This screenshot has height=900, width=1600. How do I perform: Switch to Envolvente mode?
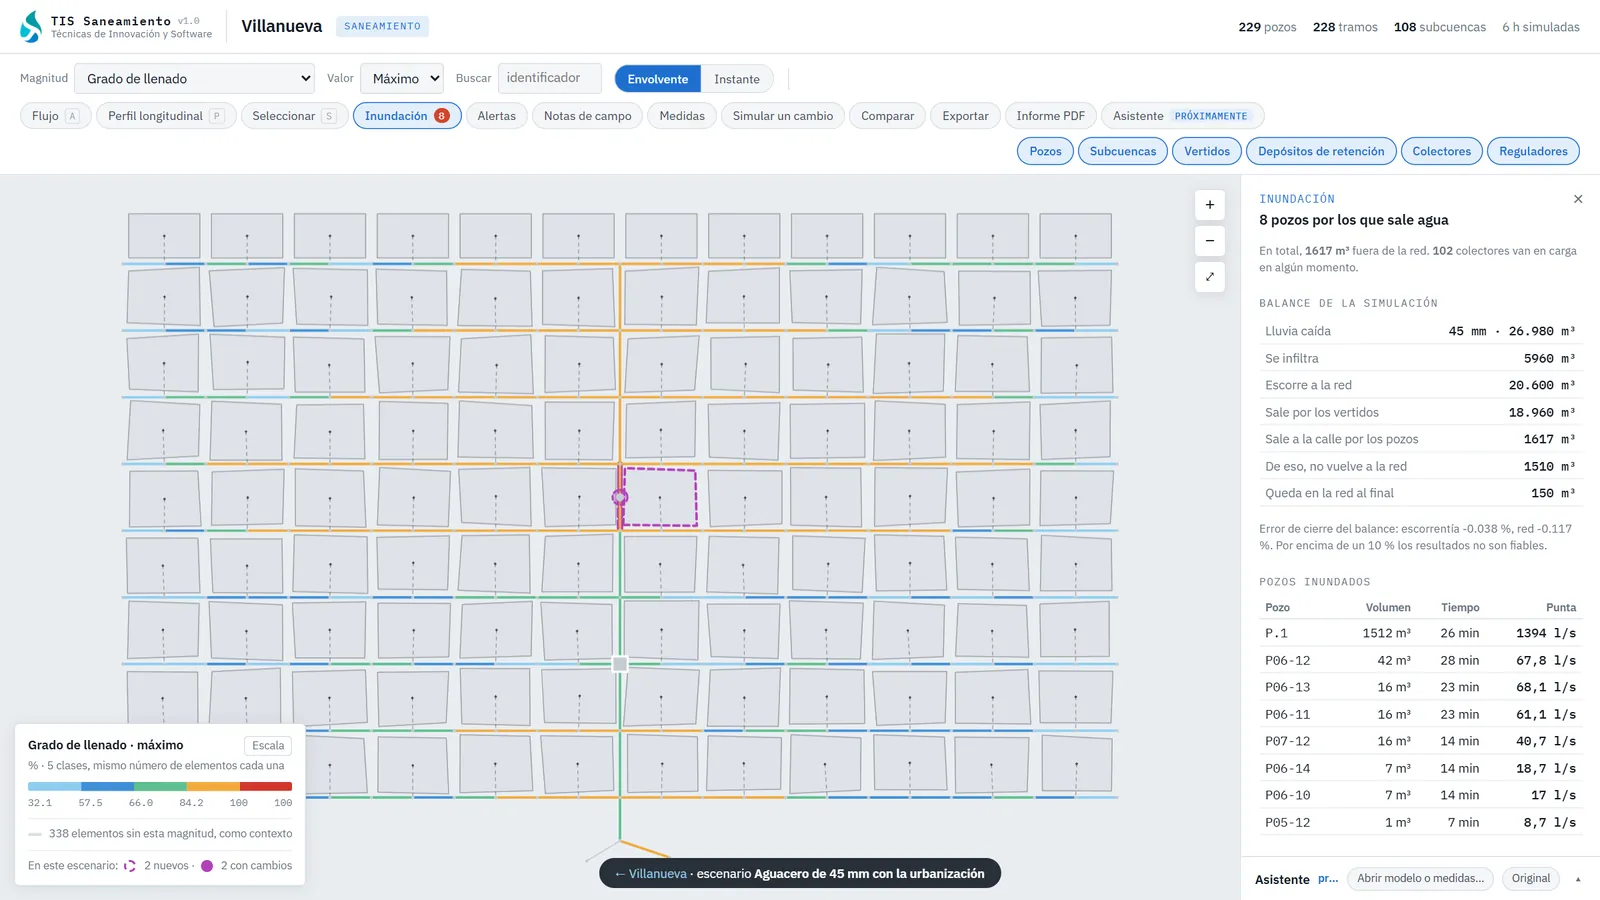pyautogui.click(x=658, y=79)
